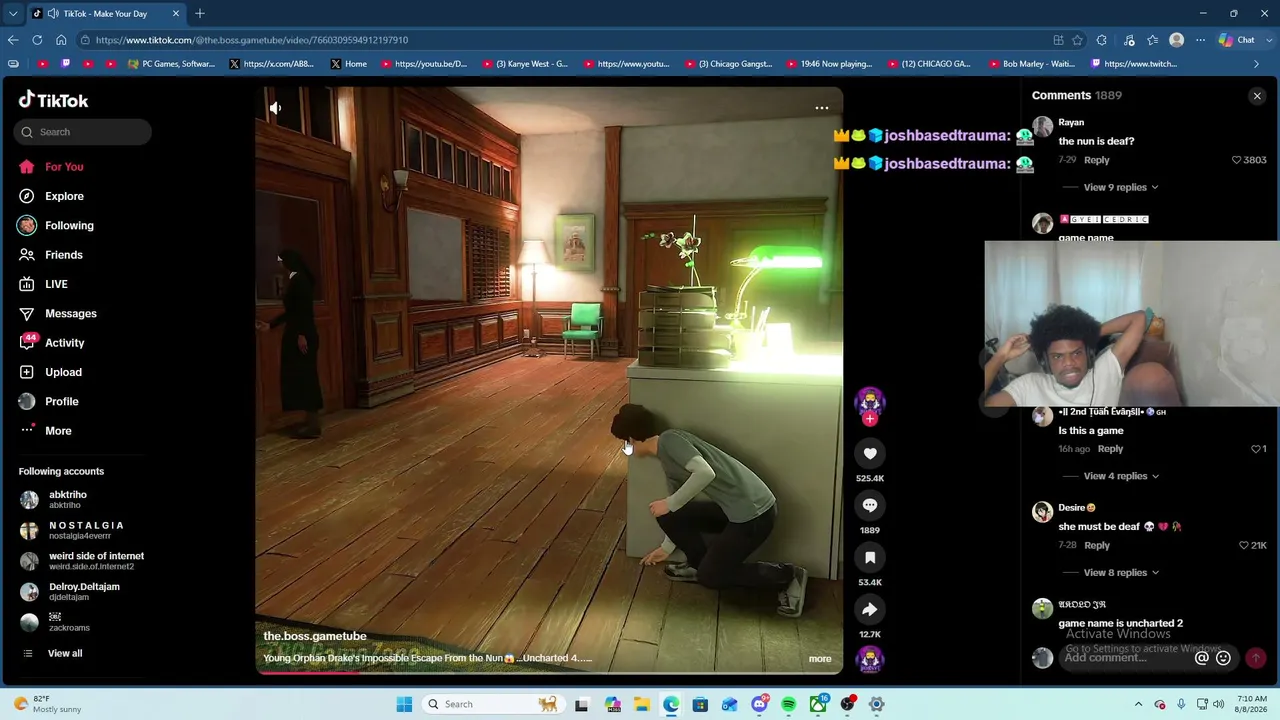
Task: Mute the video with the speaker icon
Action: [x=275, y=108]
